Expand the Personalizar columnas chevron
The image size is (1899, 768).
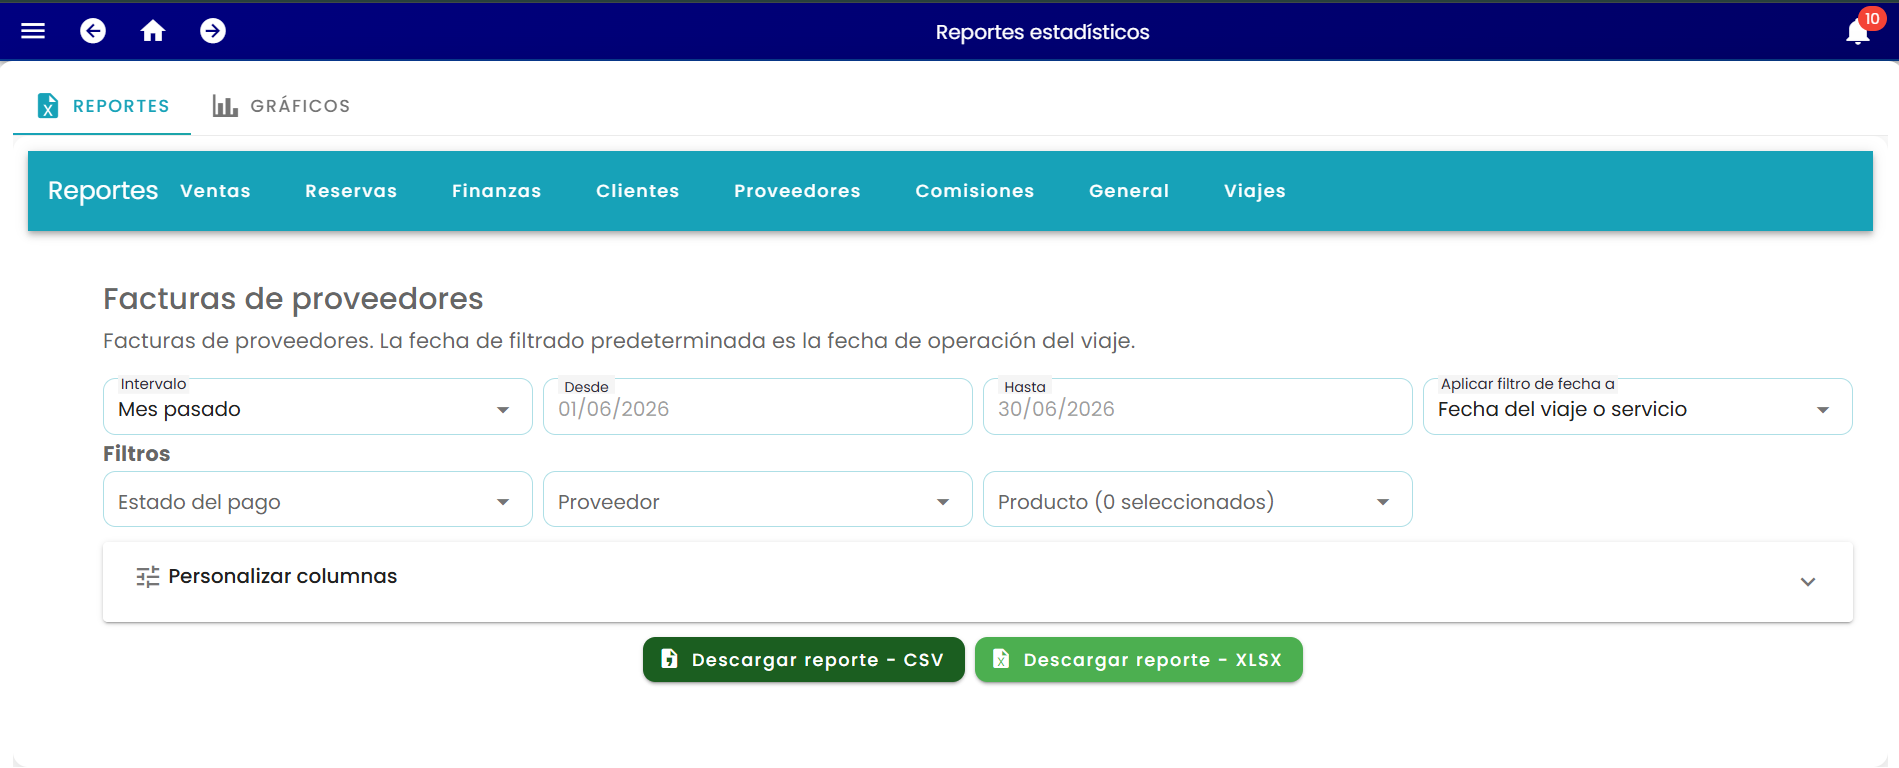coord(1808,582)
